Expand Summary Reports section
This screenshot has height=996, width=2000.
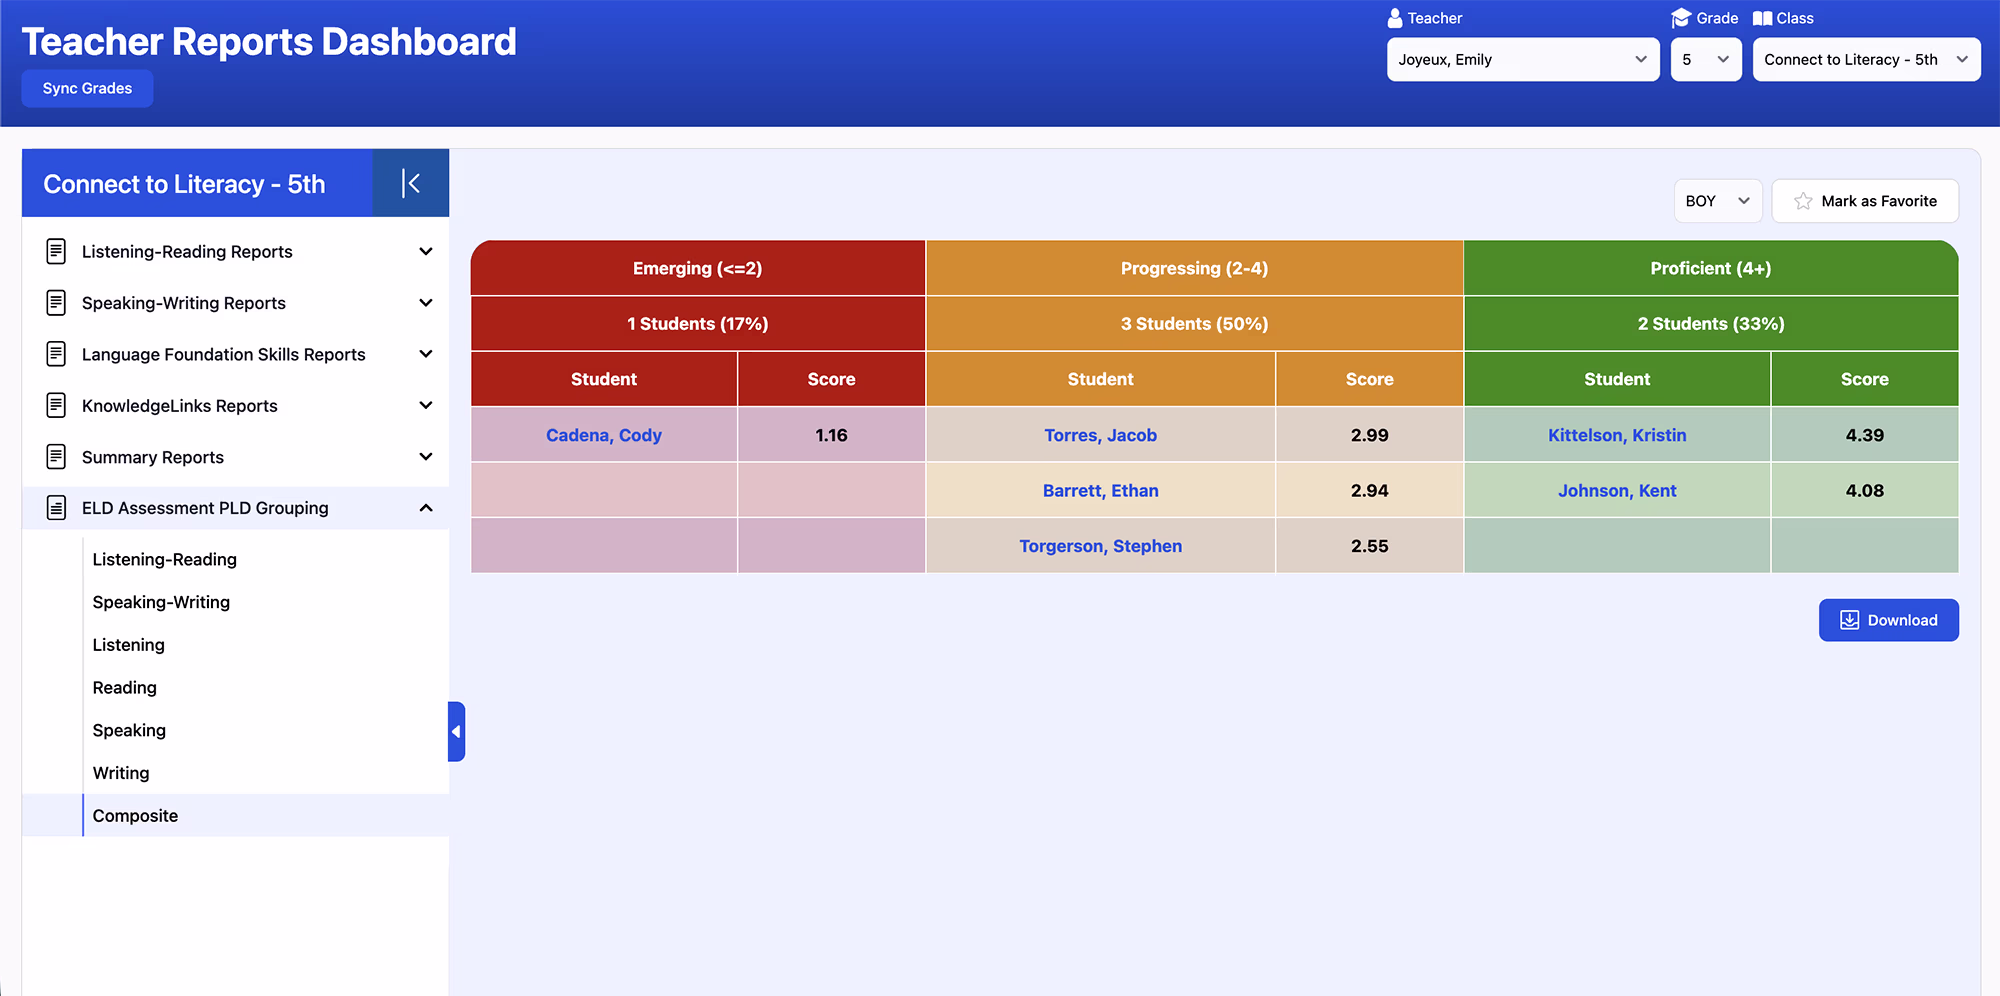[426, 457]
